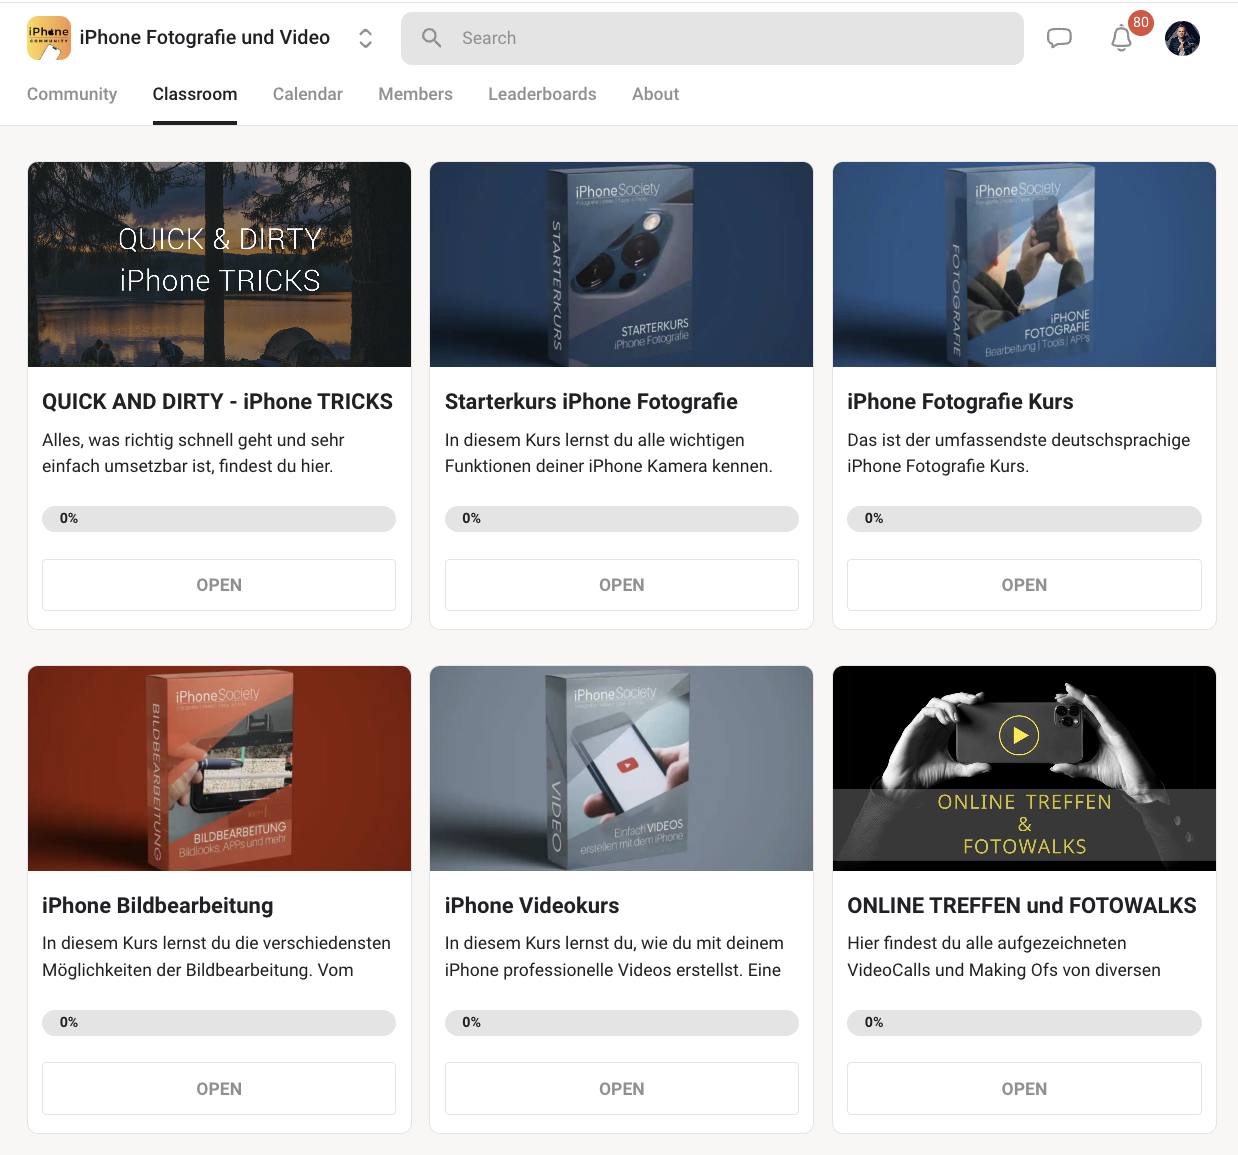The width and height of the screenshot is (1238, 1155).
Task: Click the description 'Das ist der umfassendste deutschsprachige'
Action: coord(1019,453)
